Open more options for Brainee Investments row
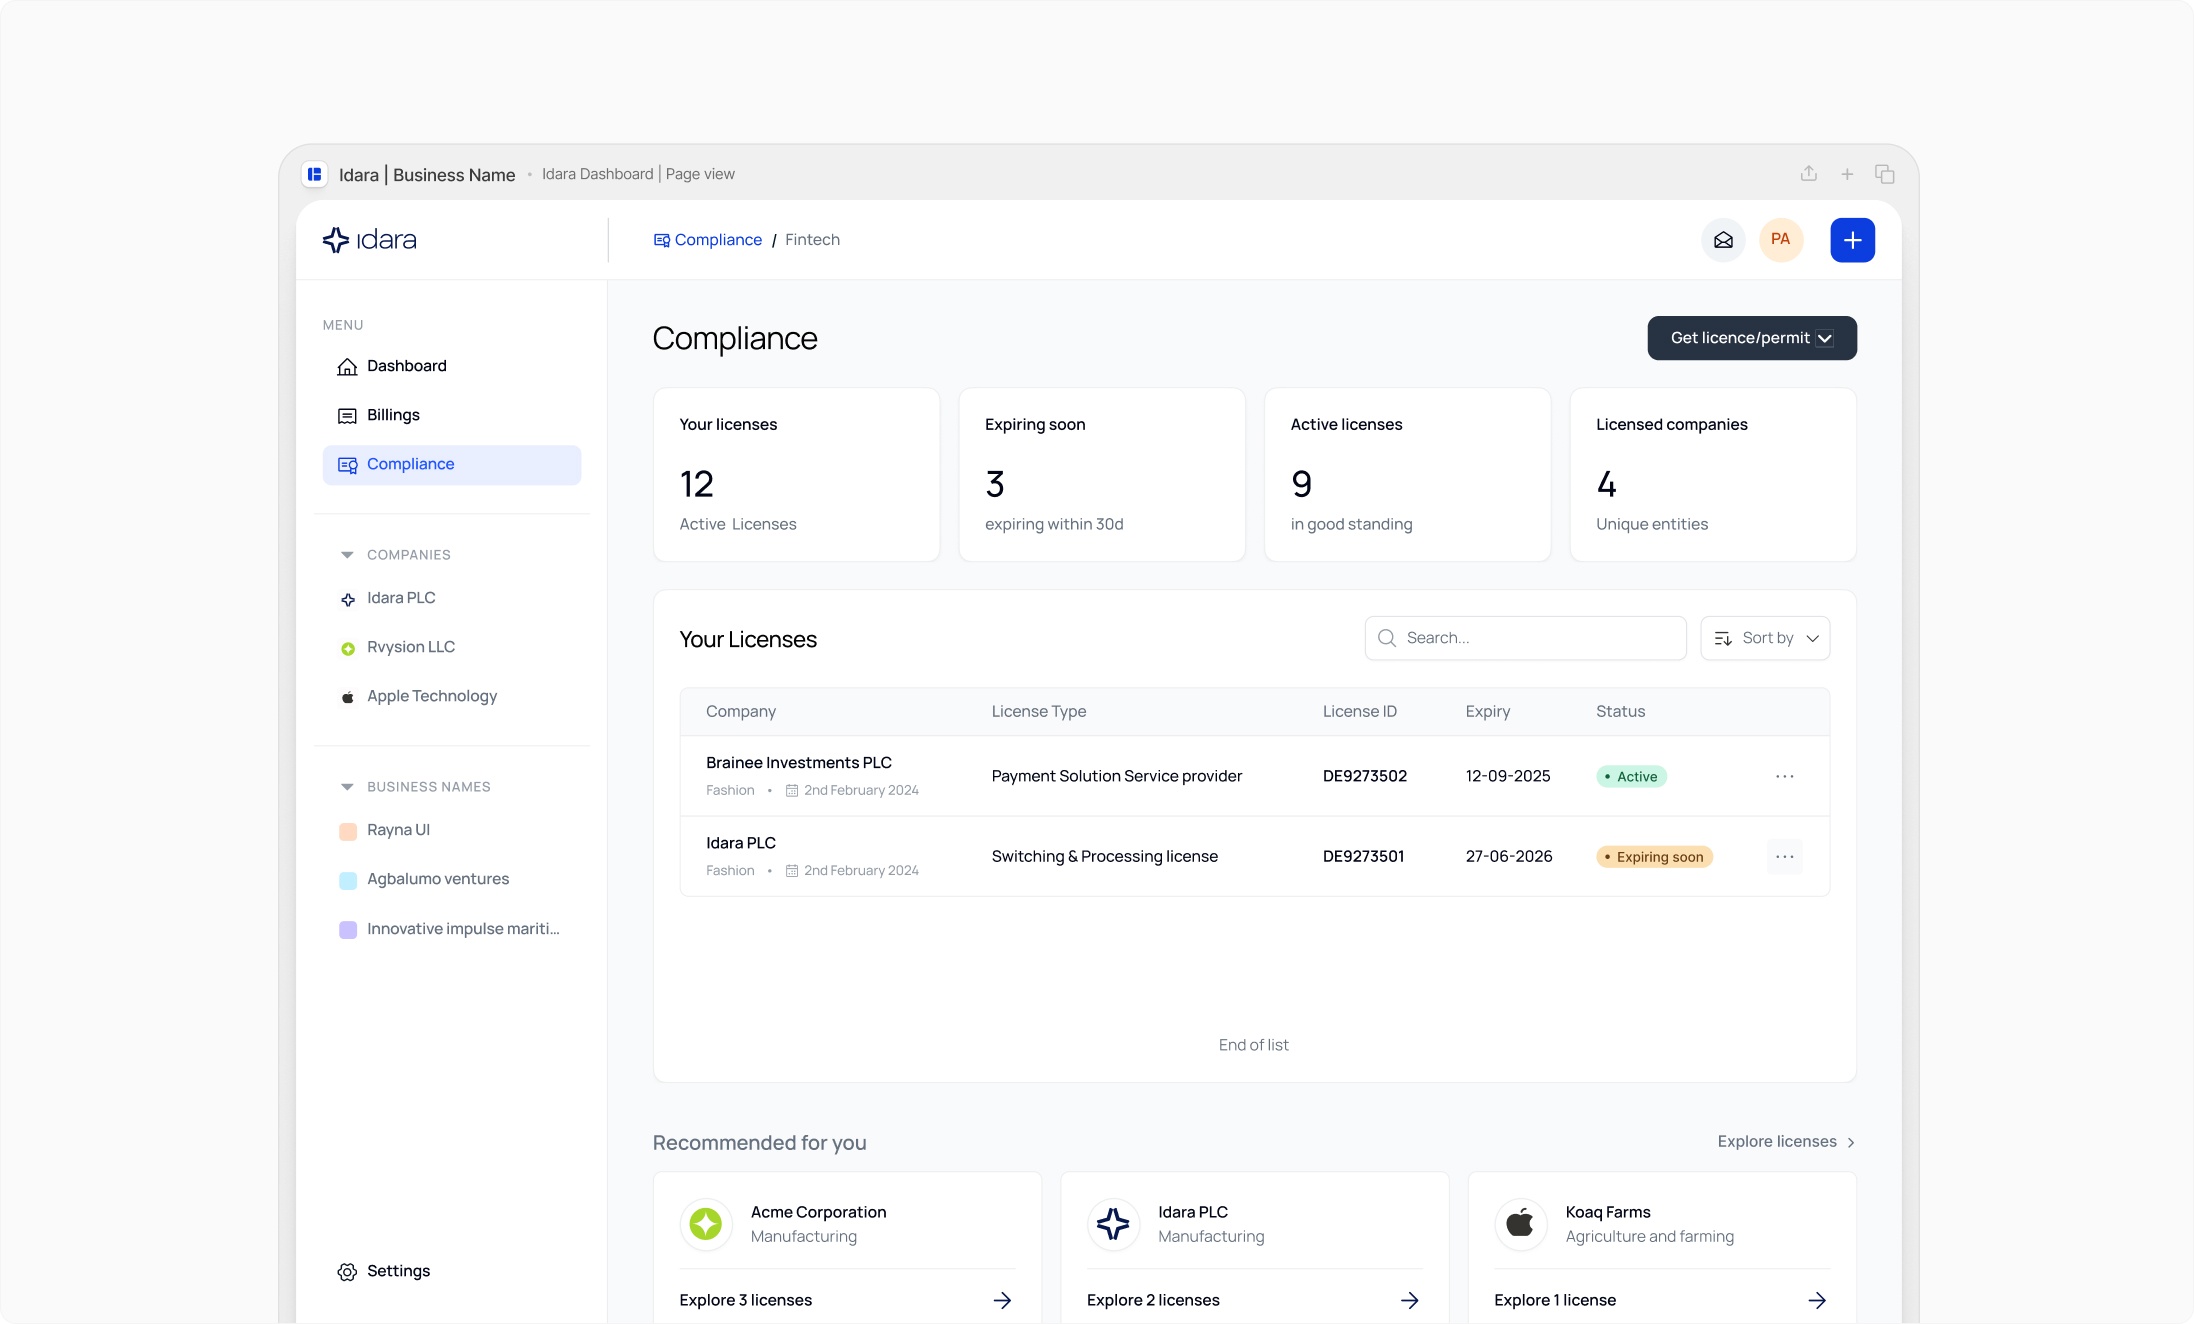The width and height of the screenshot is (2194, 1324). tap(1784, 776)
